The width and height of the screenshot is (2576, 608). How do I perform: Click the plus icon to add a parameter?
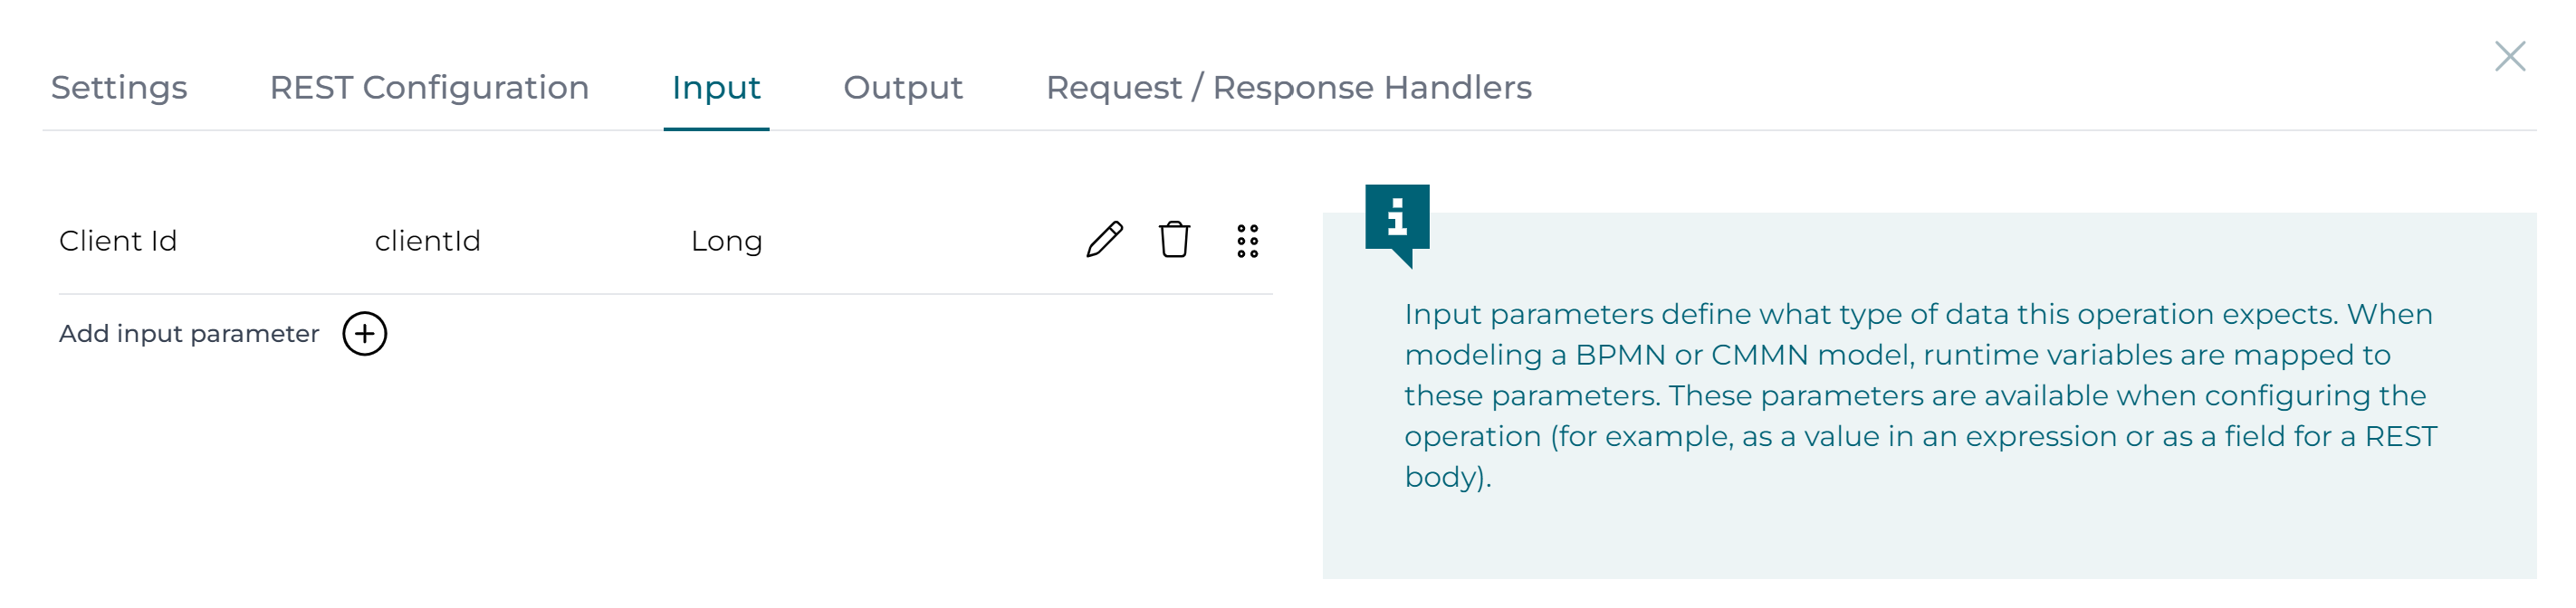pyautogui.click(x=365, y=333)
